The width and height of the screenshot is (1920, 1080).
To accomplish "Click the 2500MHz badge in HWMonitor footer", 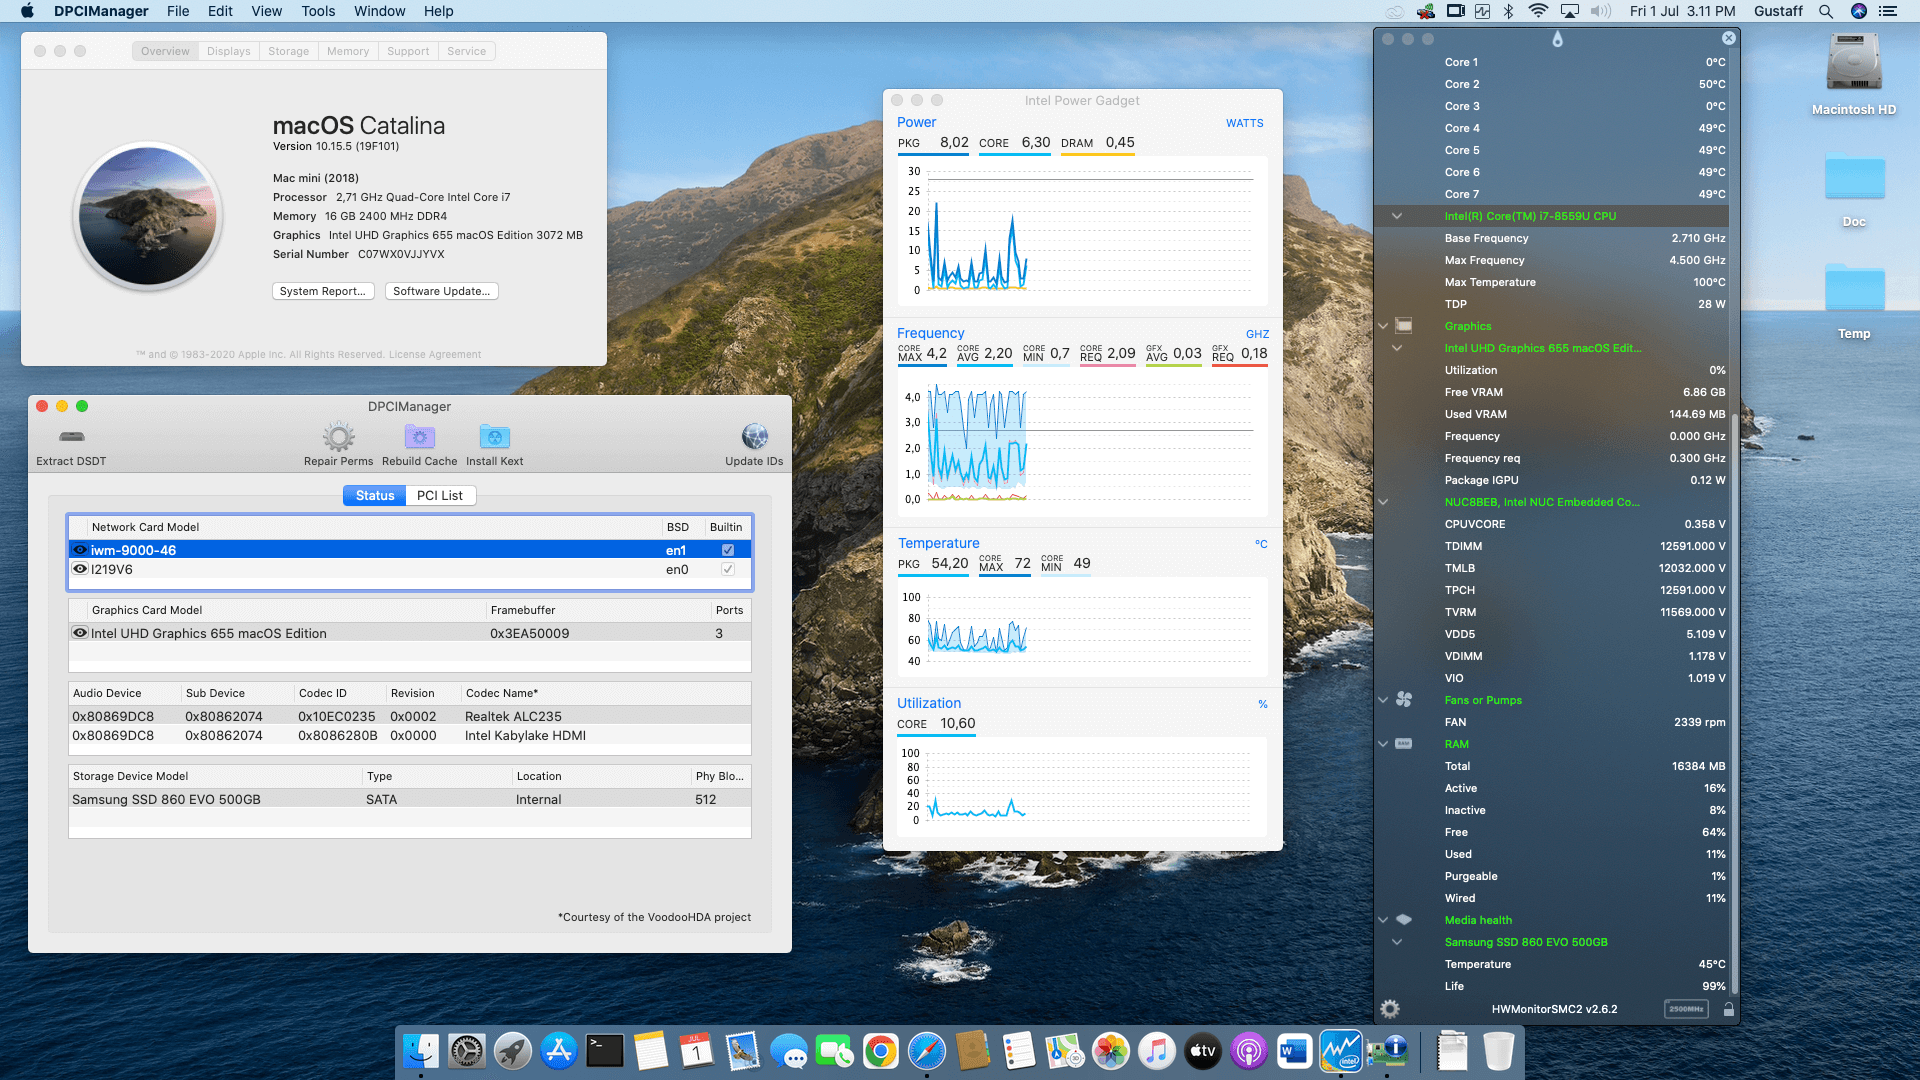I will click(x=1687, y=1009).
